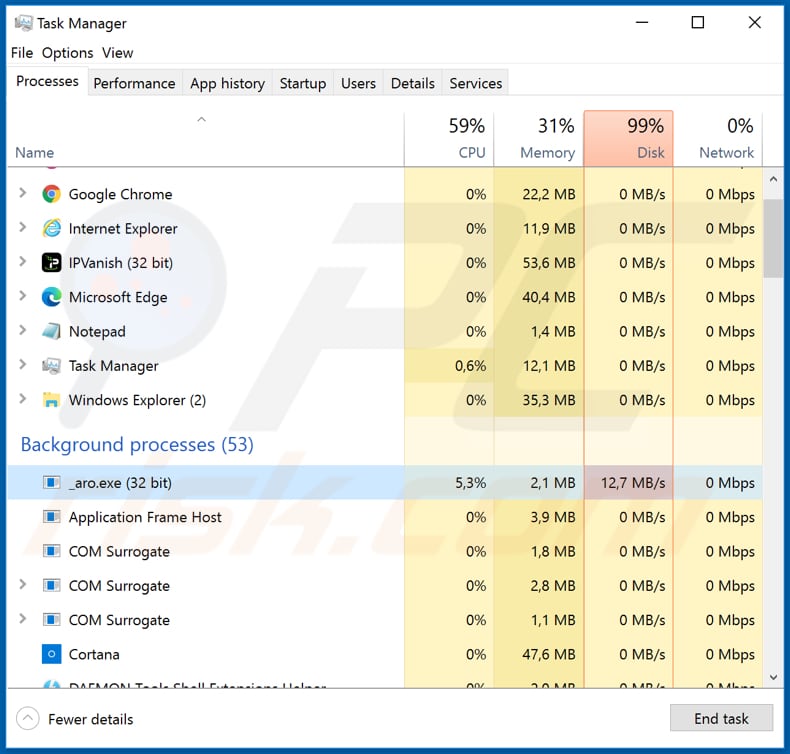Sort by the CPU column header
Screen dimensions: 790x754
tap(449, 139)
